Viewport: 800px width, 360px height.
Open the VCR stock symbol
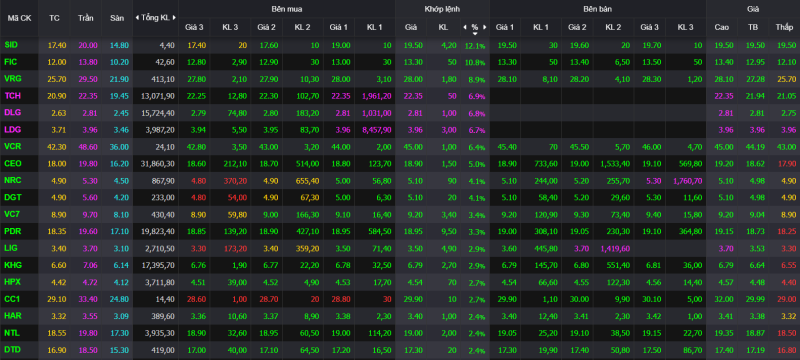pyautogui.click(x=12, y=146)
